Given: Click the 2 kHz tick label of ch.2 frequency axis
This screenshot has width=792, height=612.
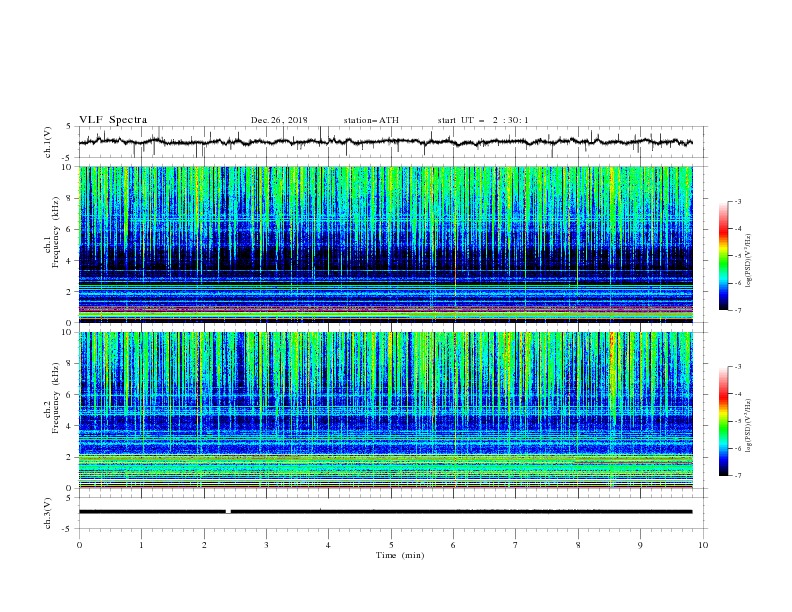Looking at the screenshot, I should click(71, 457).
